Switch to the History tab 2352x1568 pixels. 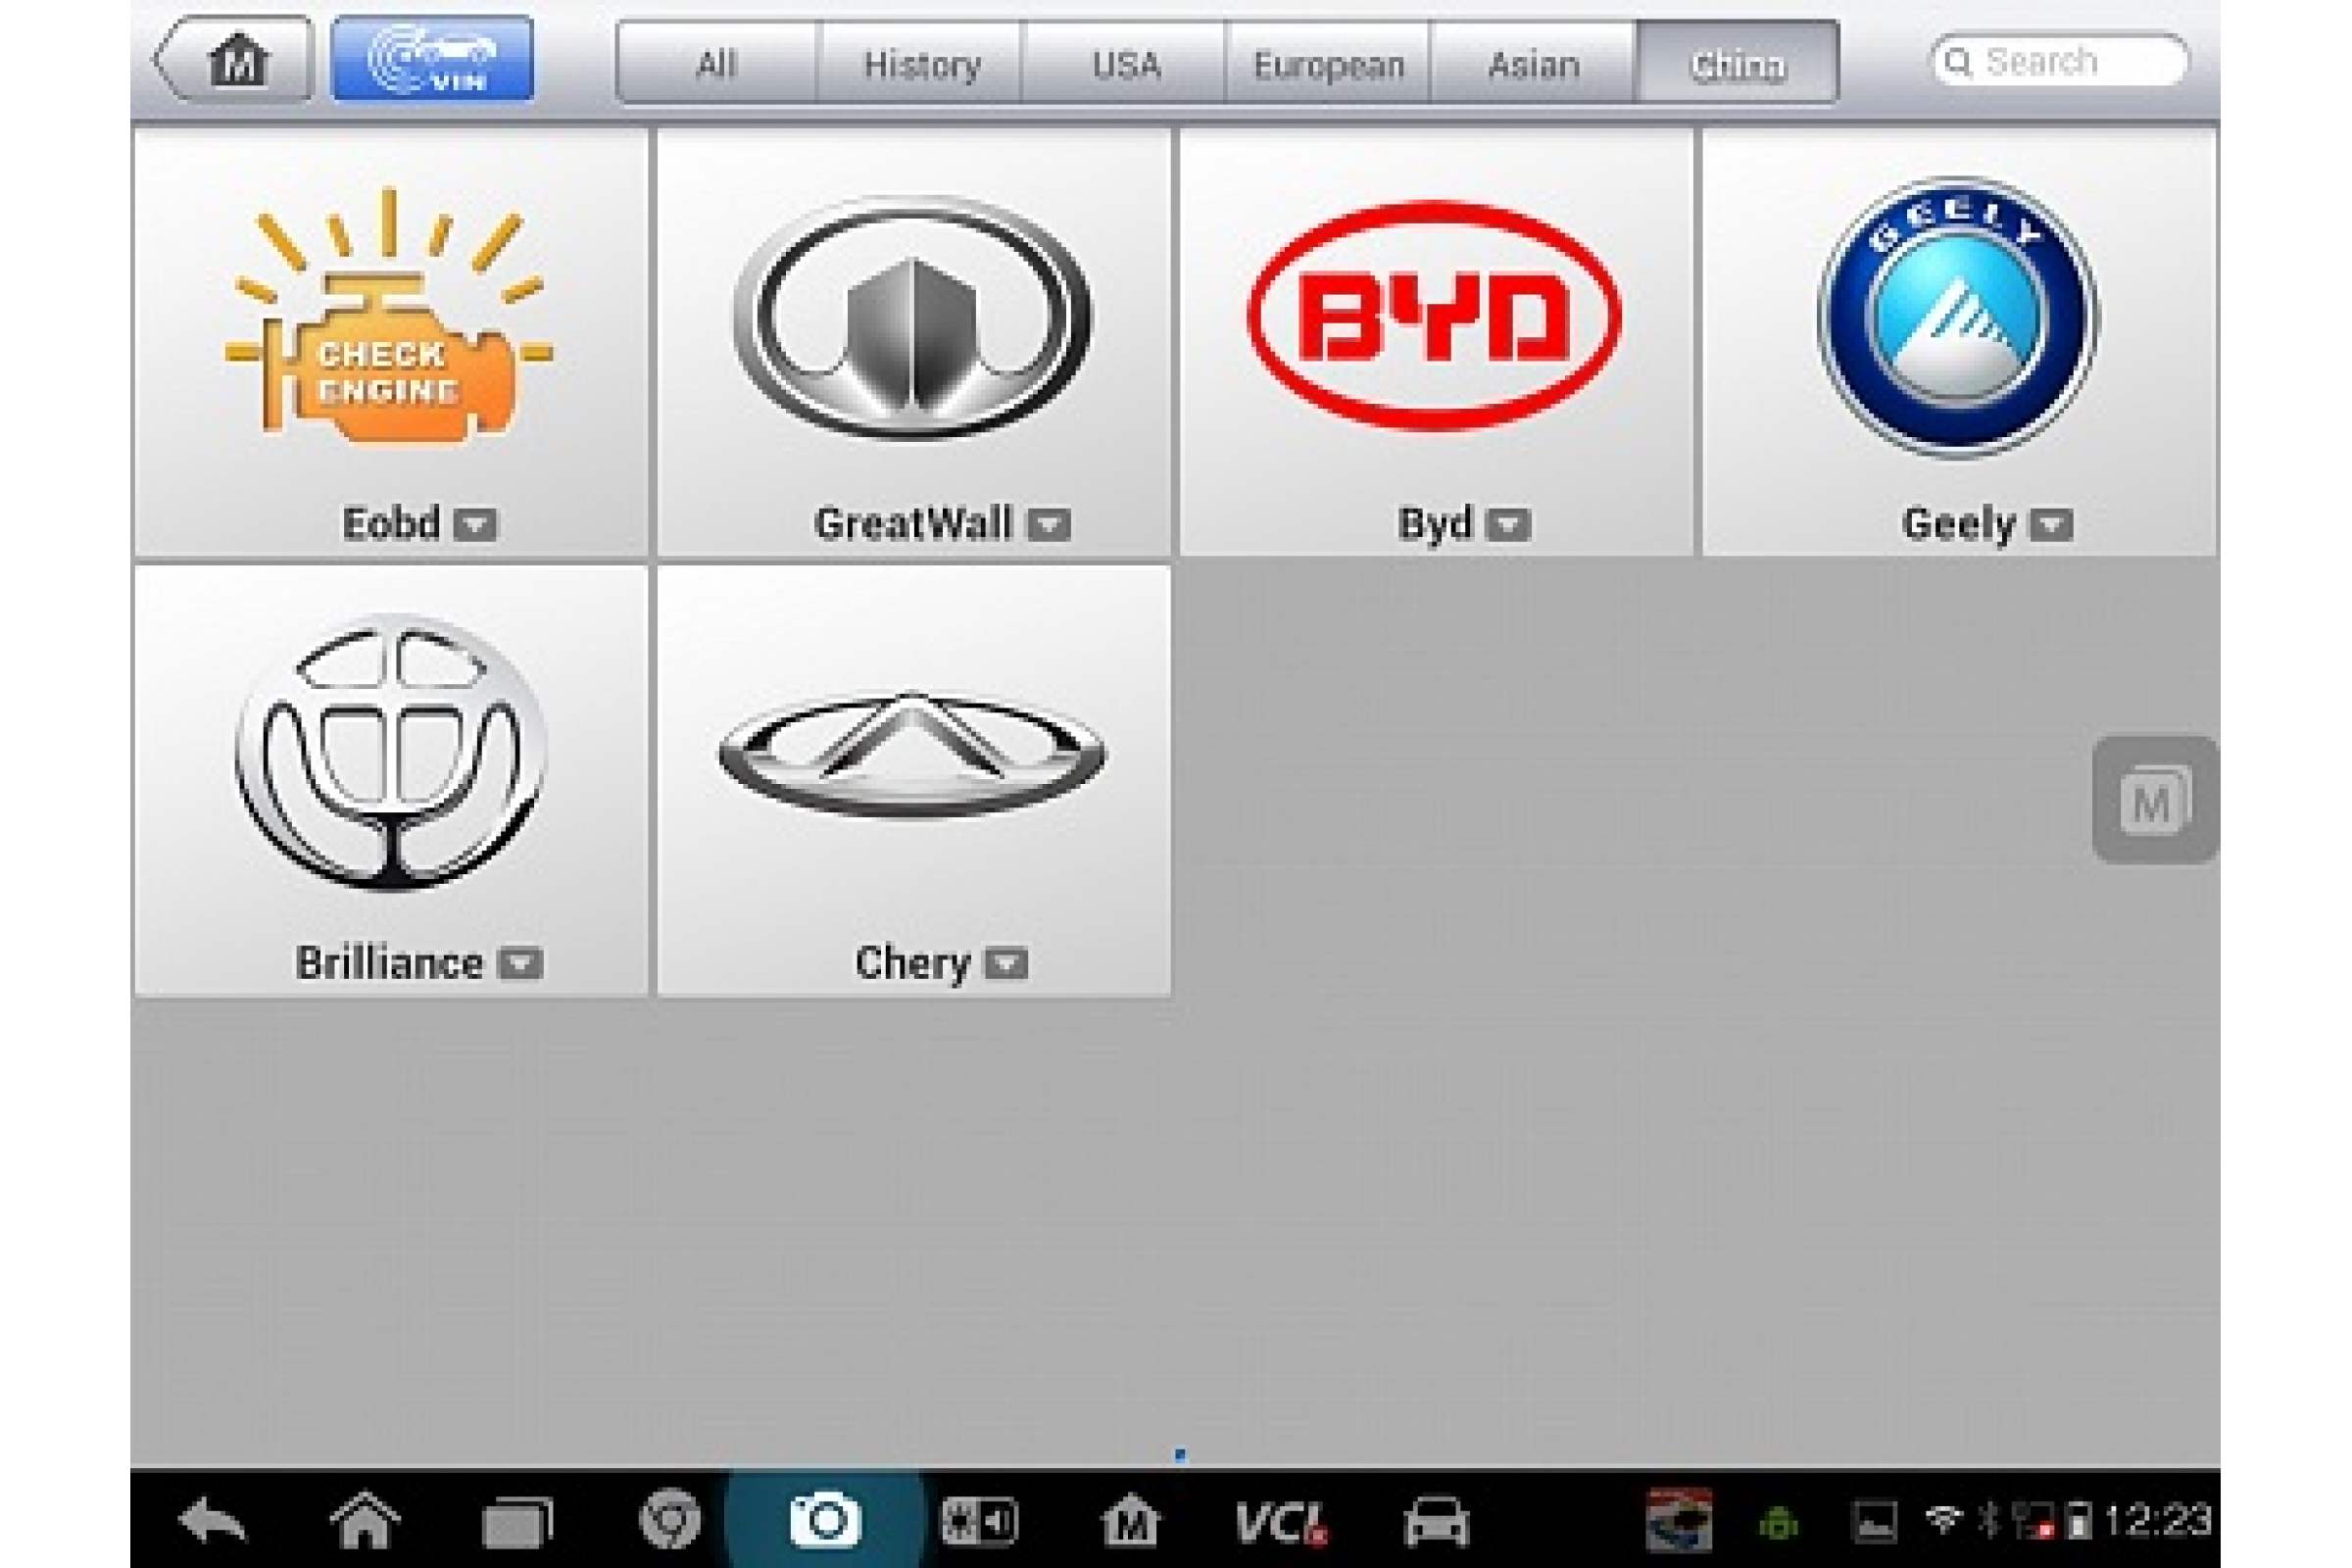(922, 64)
